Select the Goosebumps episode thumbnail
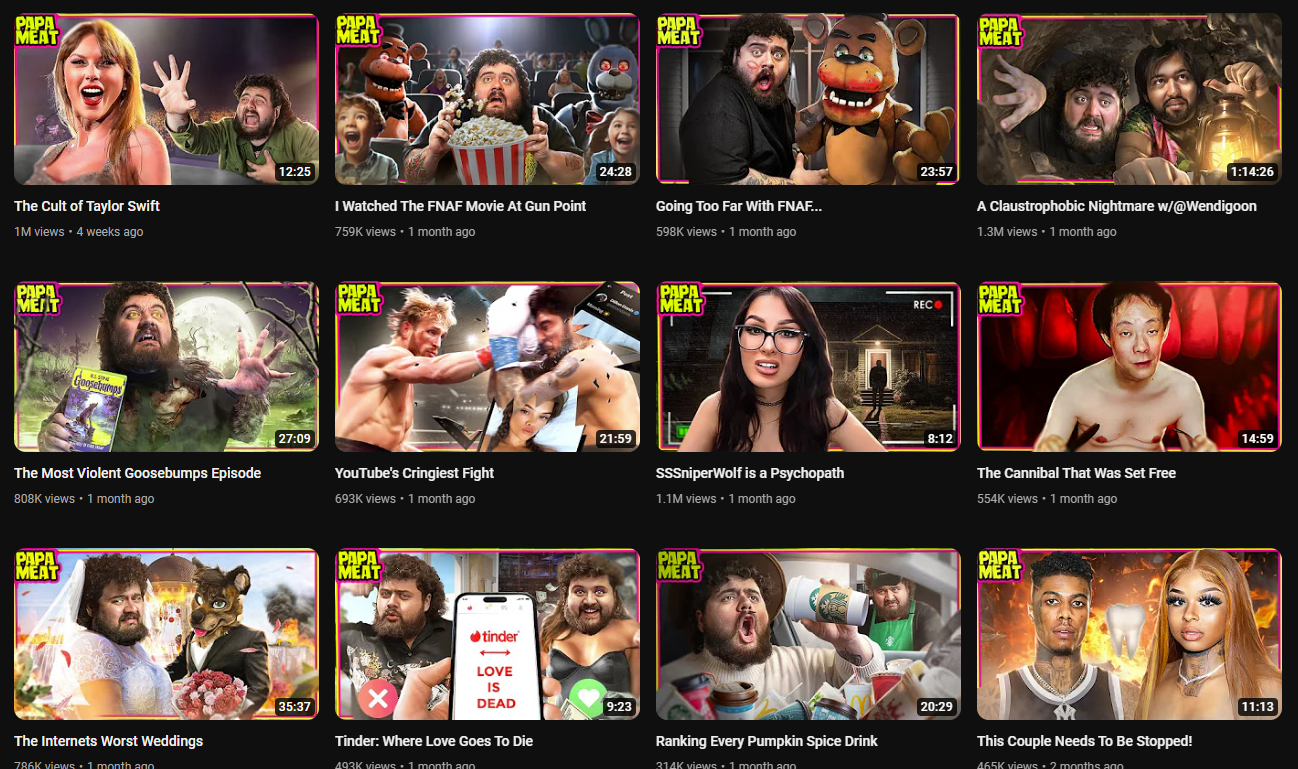1298x769 pixels. coord(166,367)
